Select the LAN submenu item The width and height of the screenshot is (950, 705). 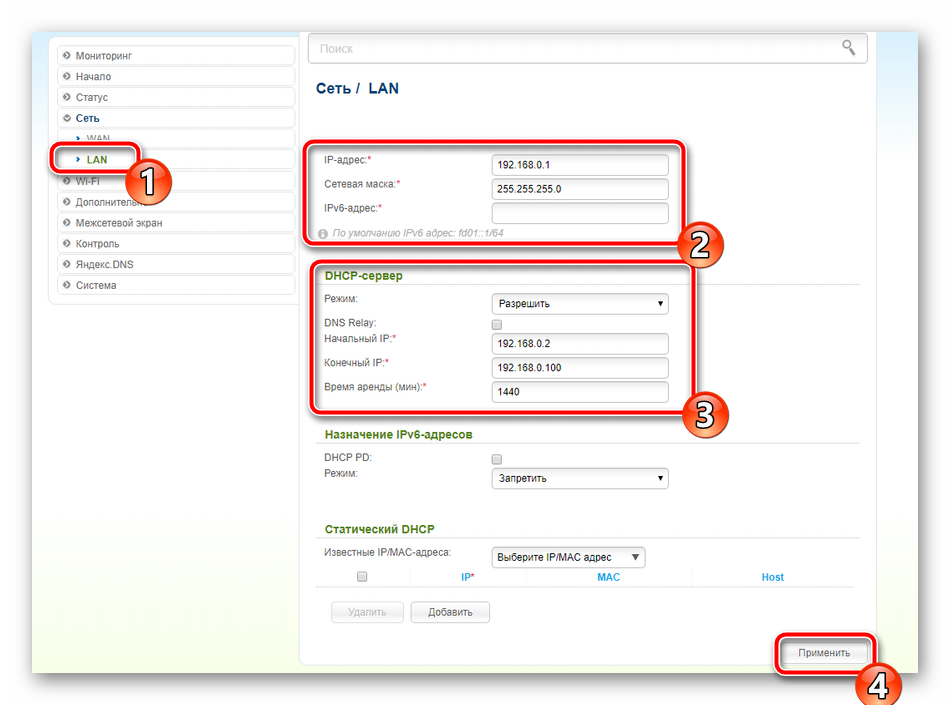[97, 159]
